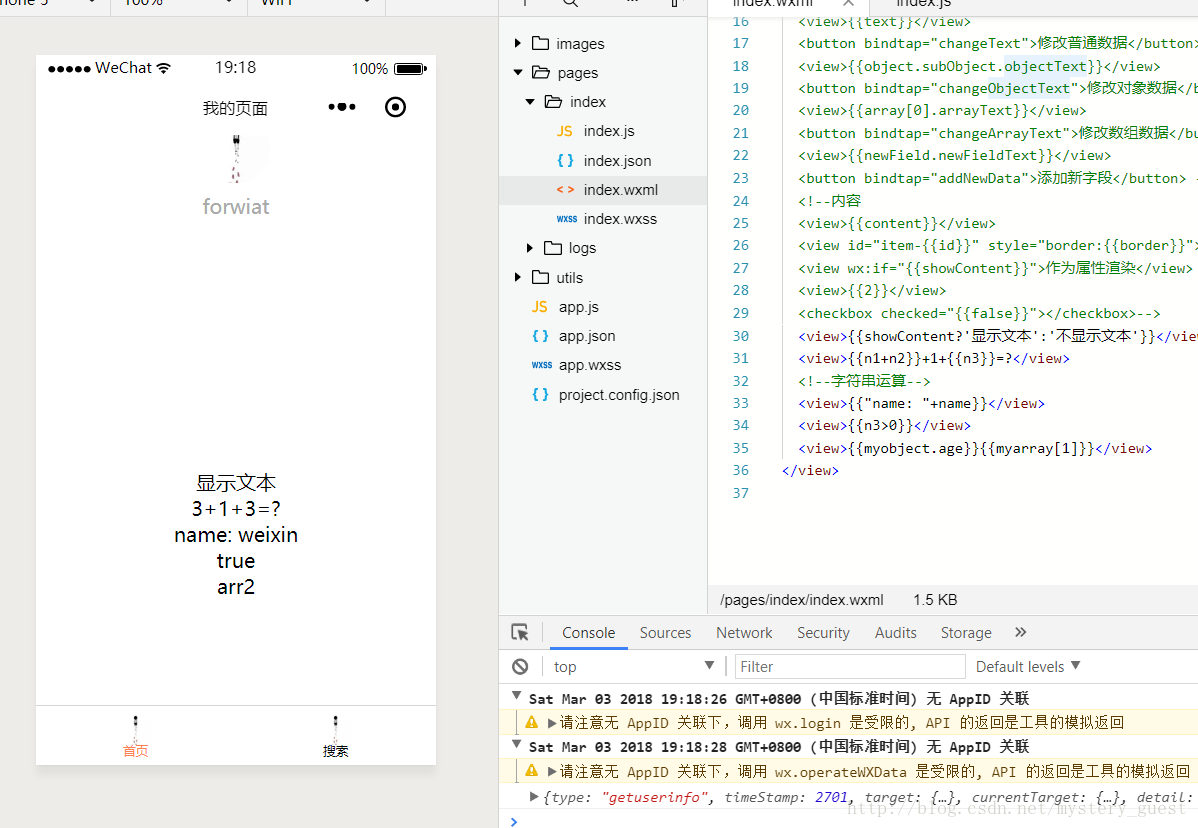Screen dimensions: 1198x828
Task: Open the Default levels dropdown
Action: pyautogui.click(x=1028, y=667)
